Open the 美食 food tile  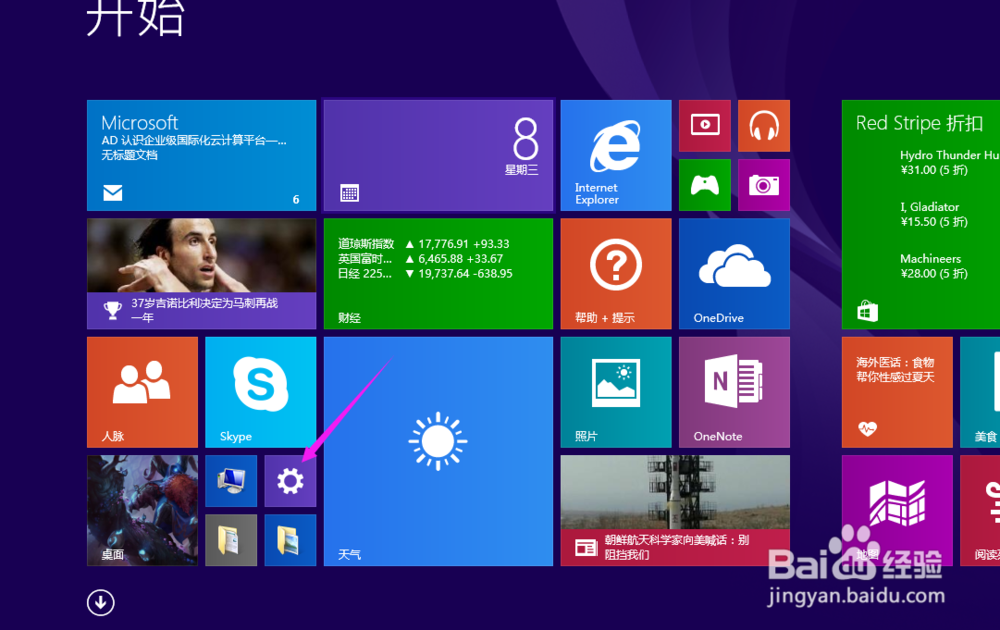(x=980, y=392)
